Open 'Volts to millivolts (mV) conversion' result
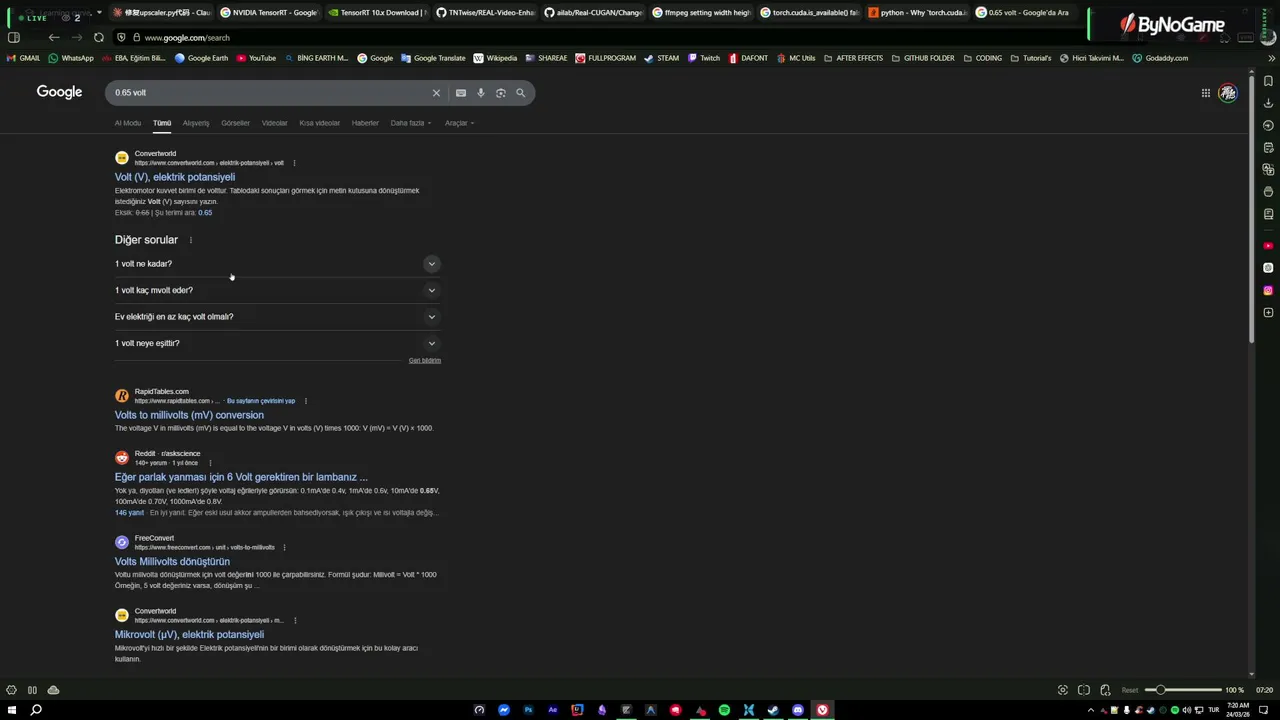The height and width of the screenshot is (720, 1280). click(x=189, y=415)
